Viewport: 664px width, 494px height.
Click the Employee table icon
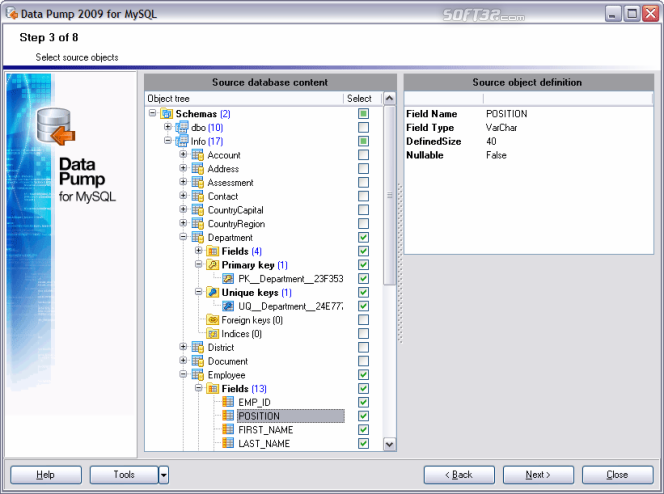[197, 375]
